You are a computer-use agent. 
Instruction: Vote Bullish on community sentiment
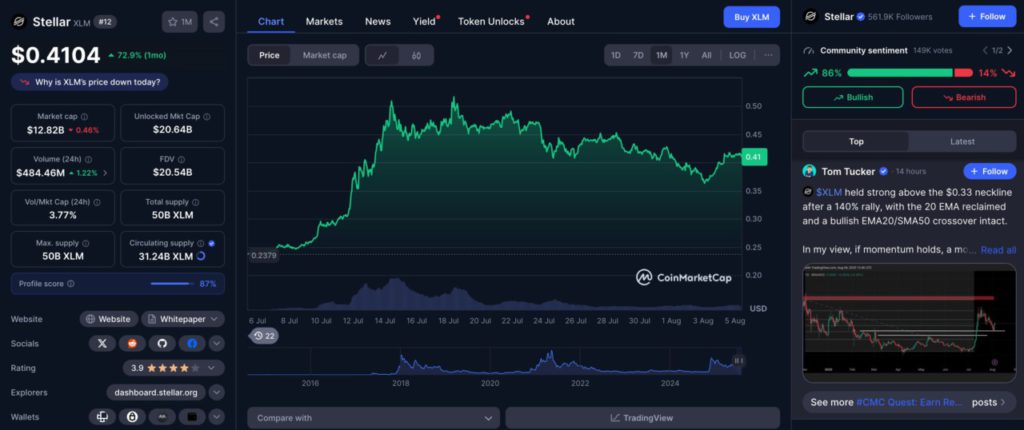click(x=852, y=97)
